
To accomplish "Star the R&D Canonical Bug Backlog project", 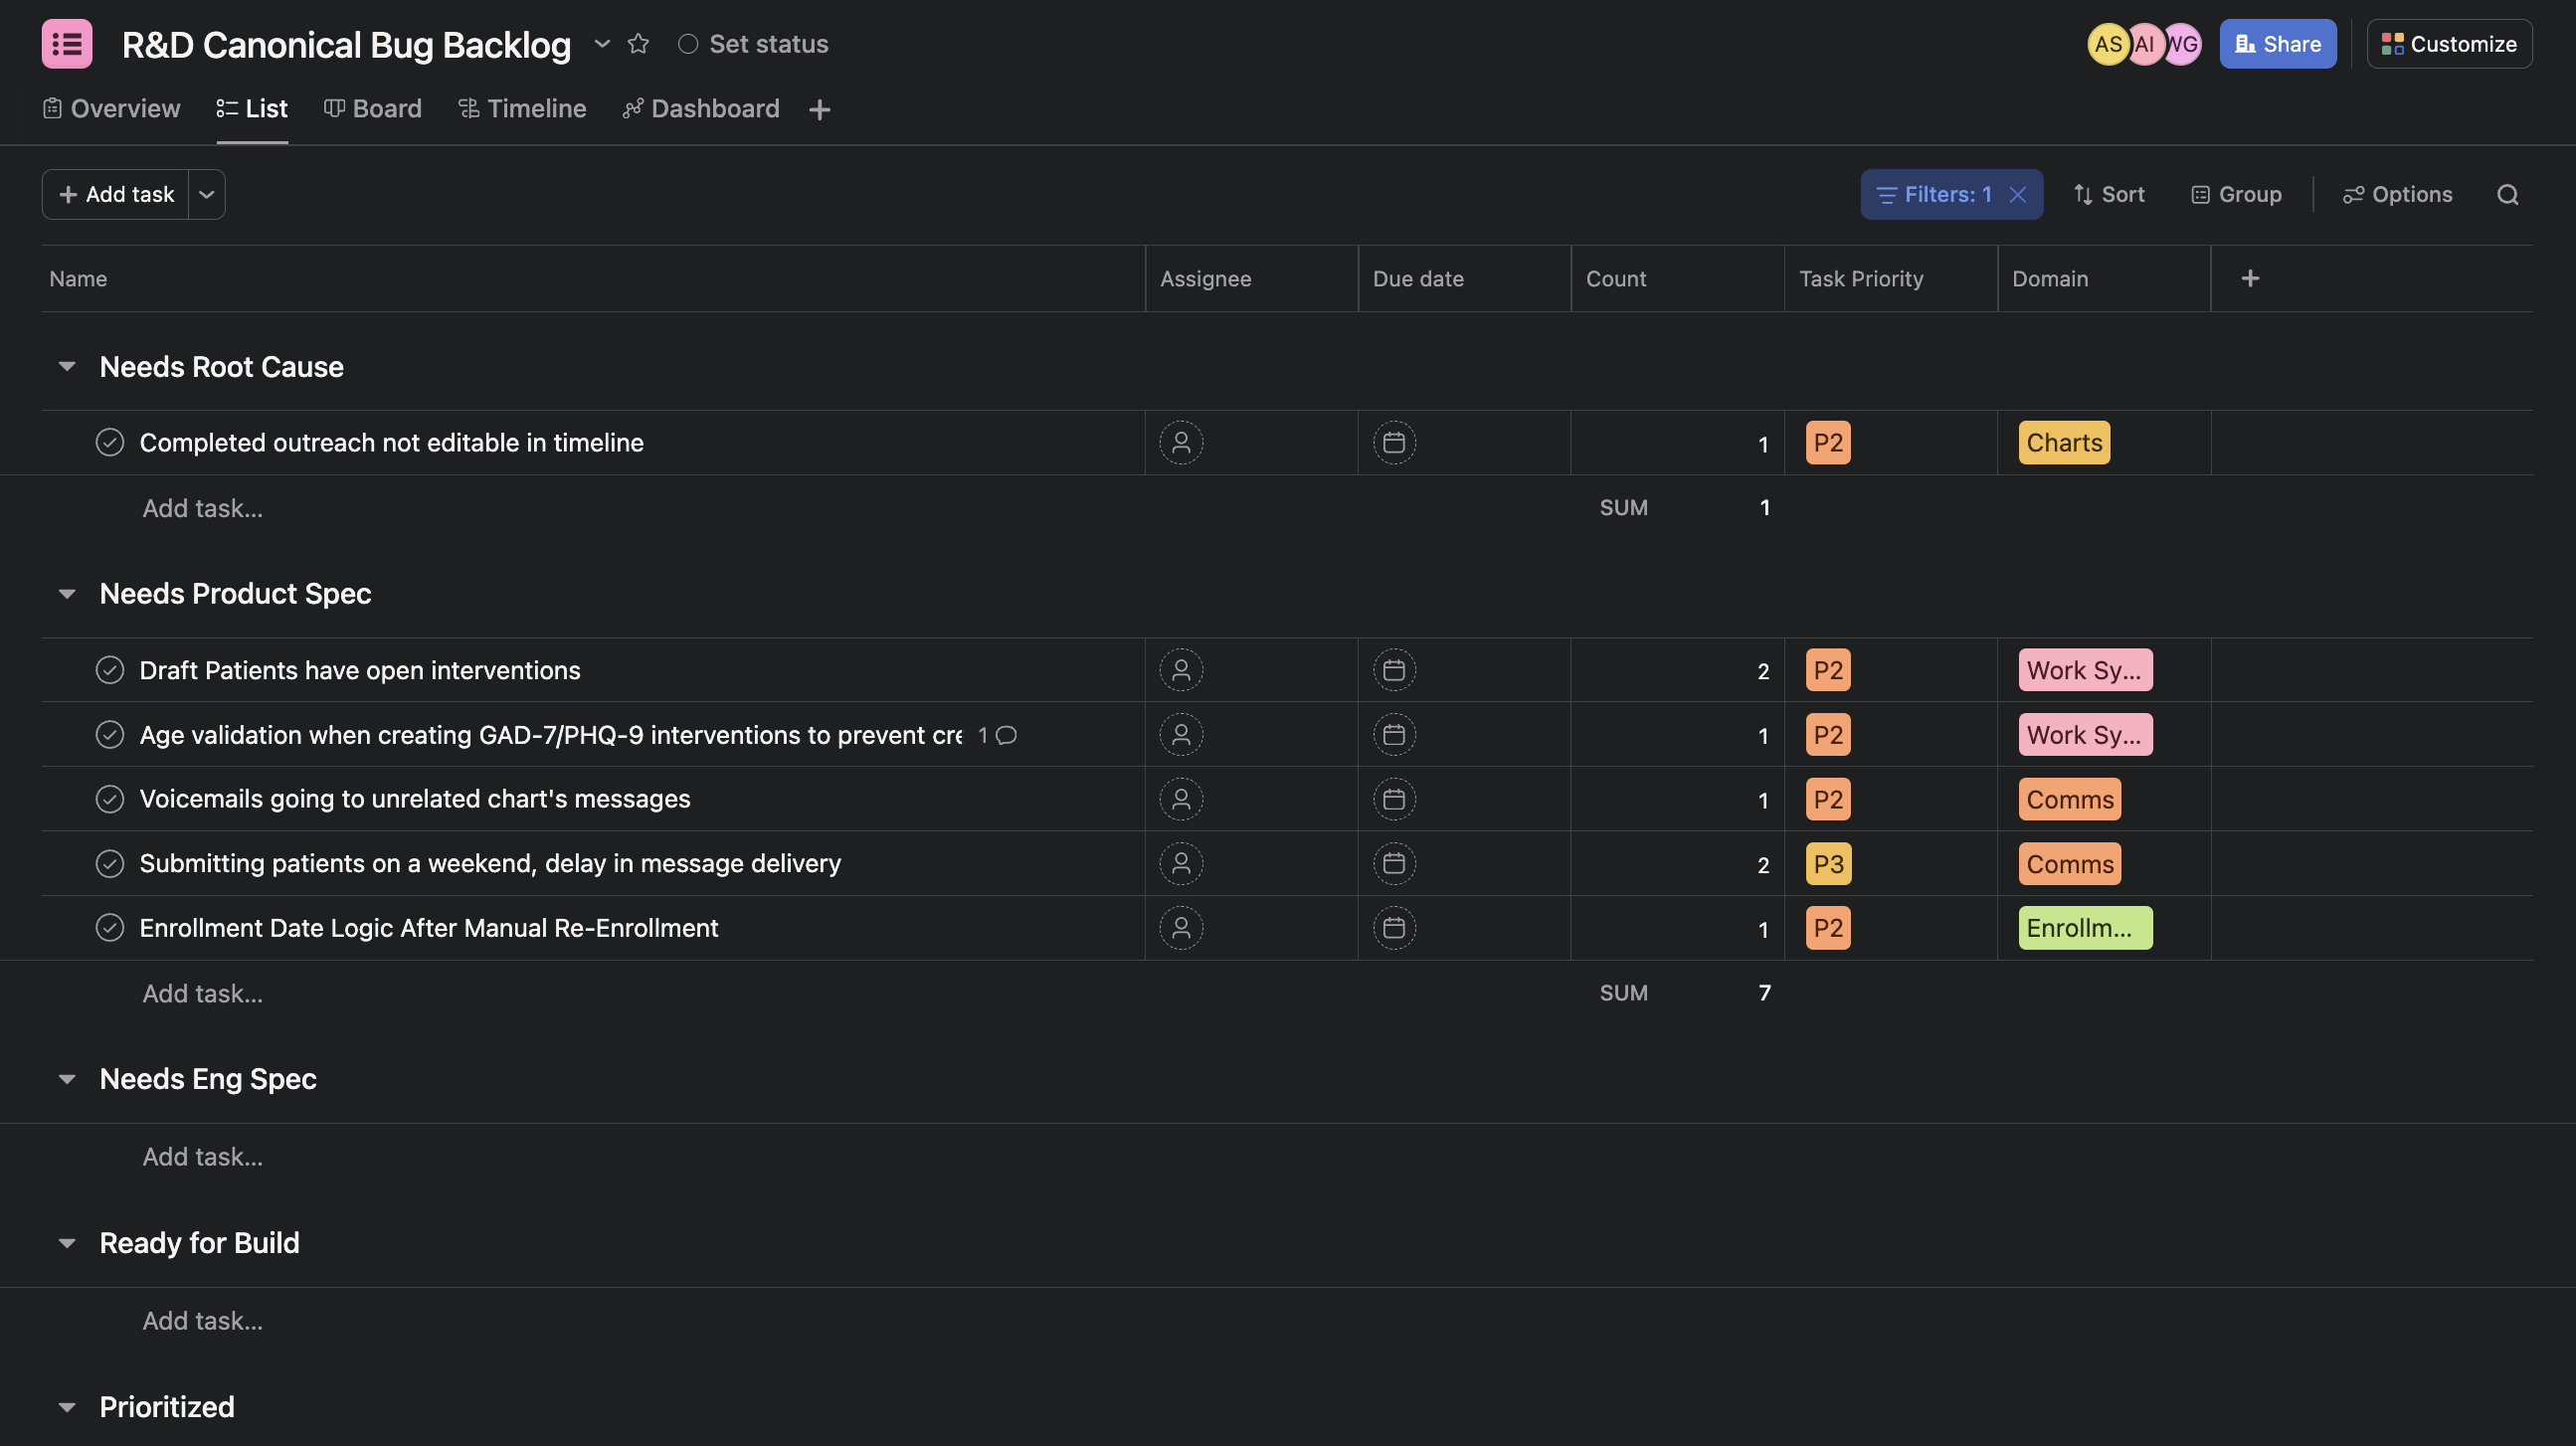I will tap(638, 43).
